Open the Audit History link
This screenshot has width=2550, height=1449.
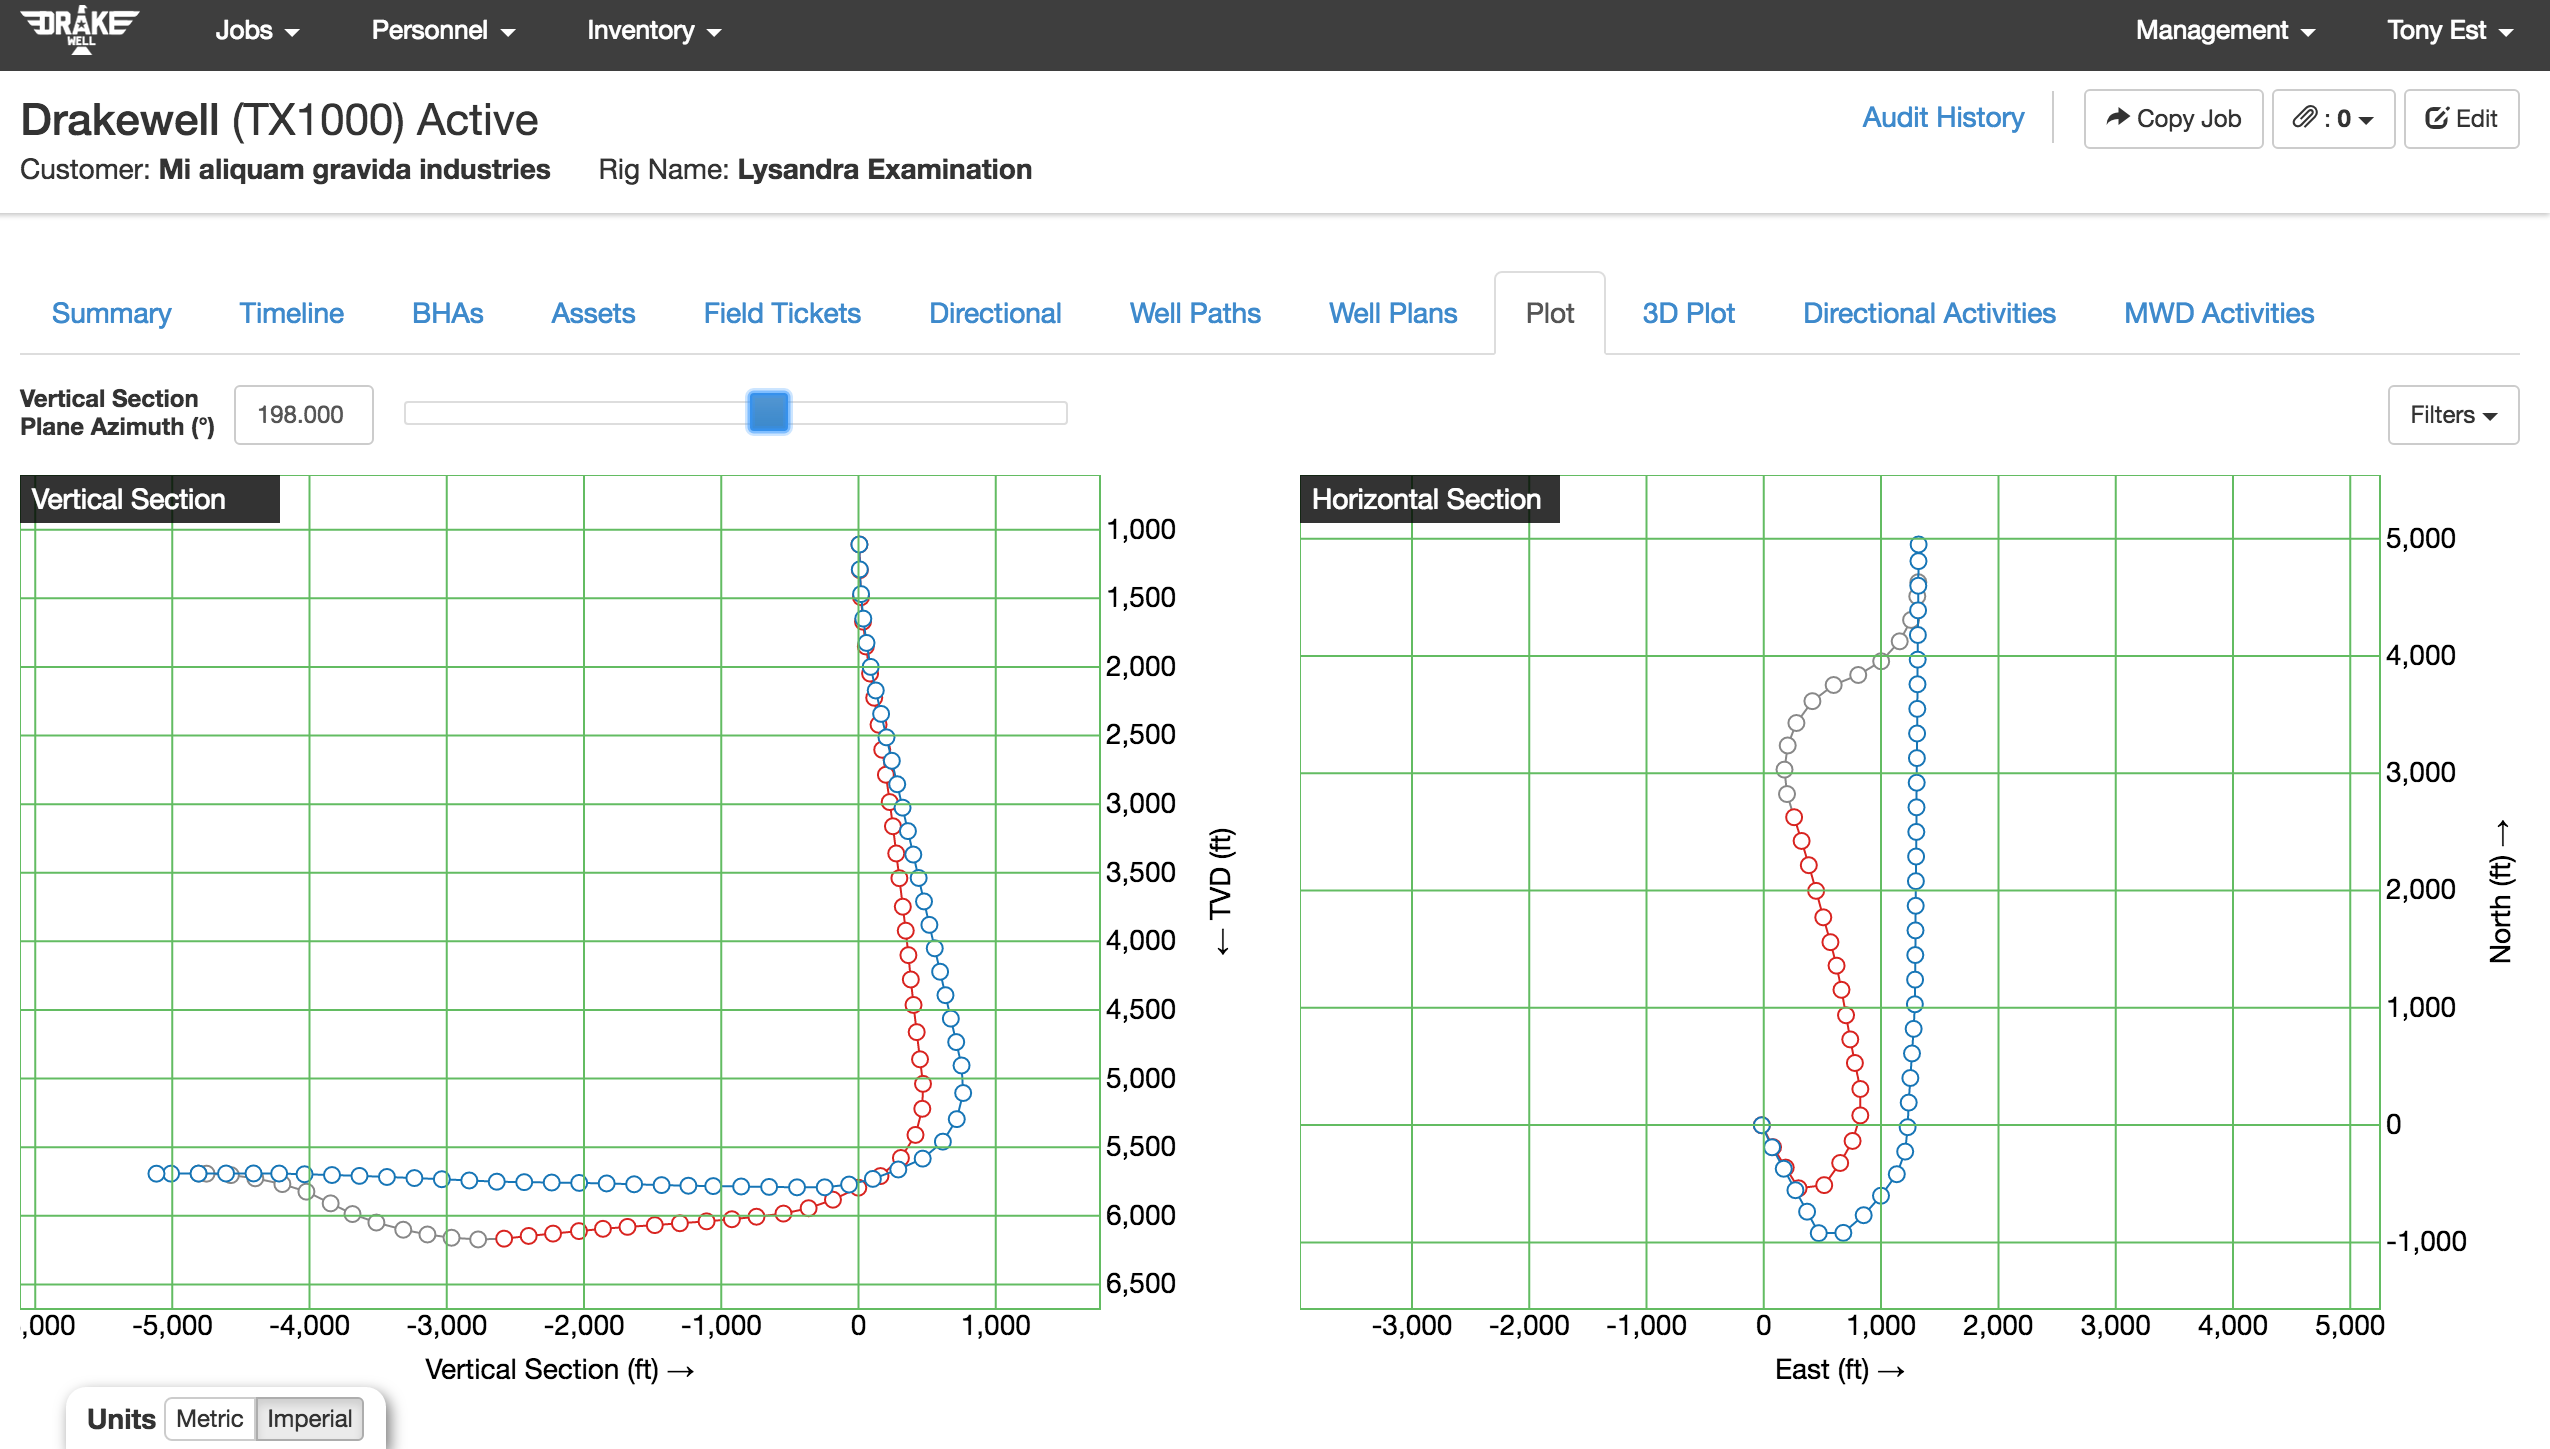1943,118
